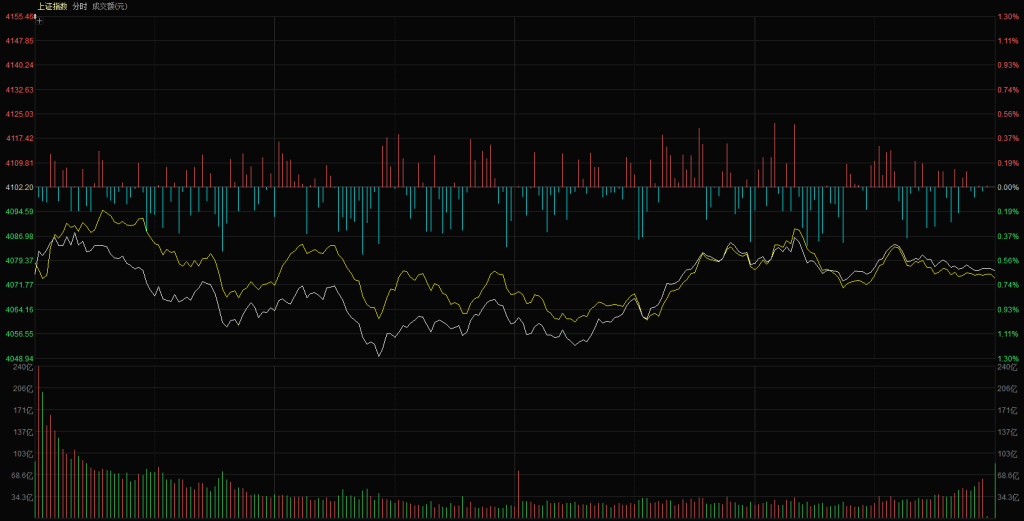
Task: Select the red 1.30% label at top right
Action: coord(1007,16)
